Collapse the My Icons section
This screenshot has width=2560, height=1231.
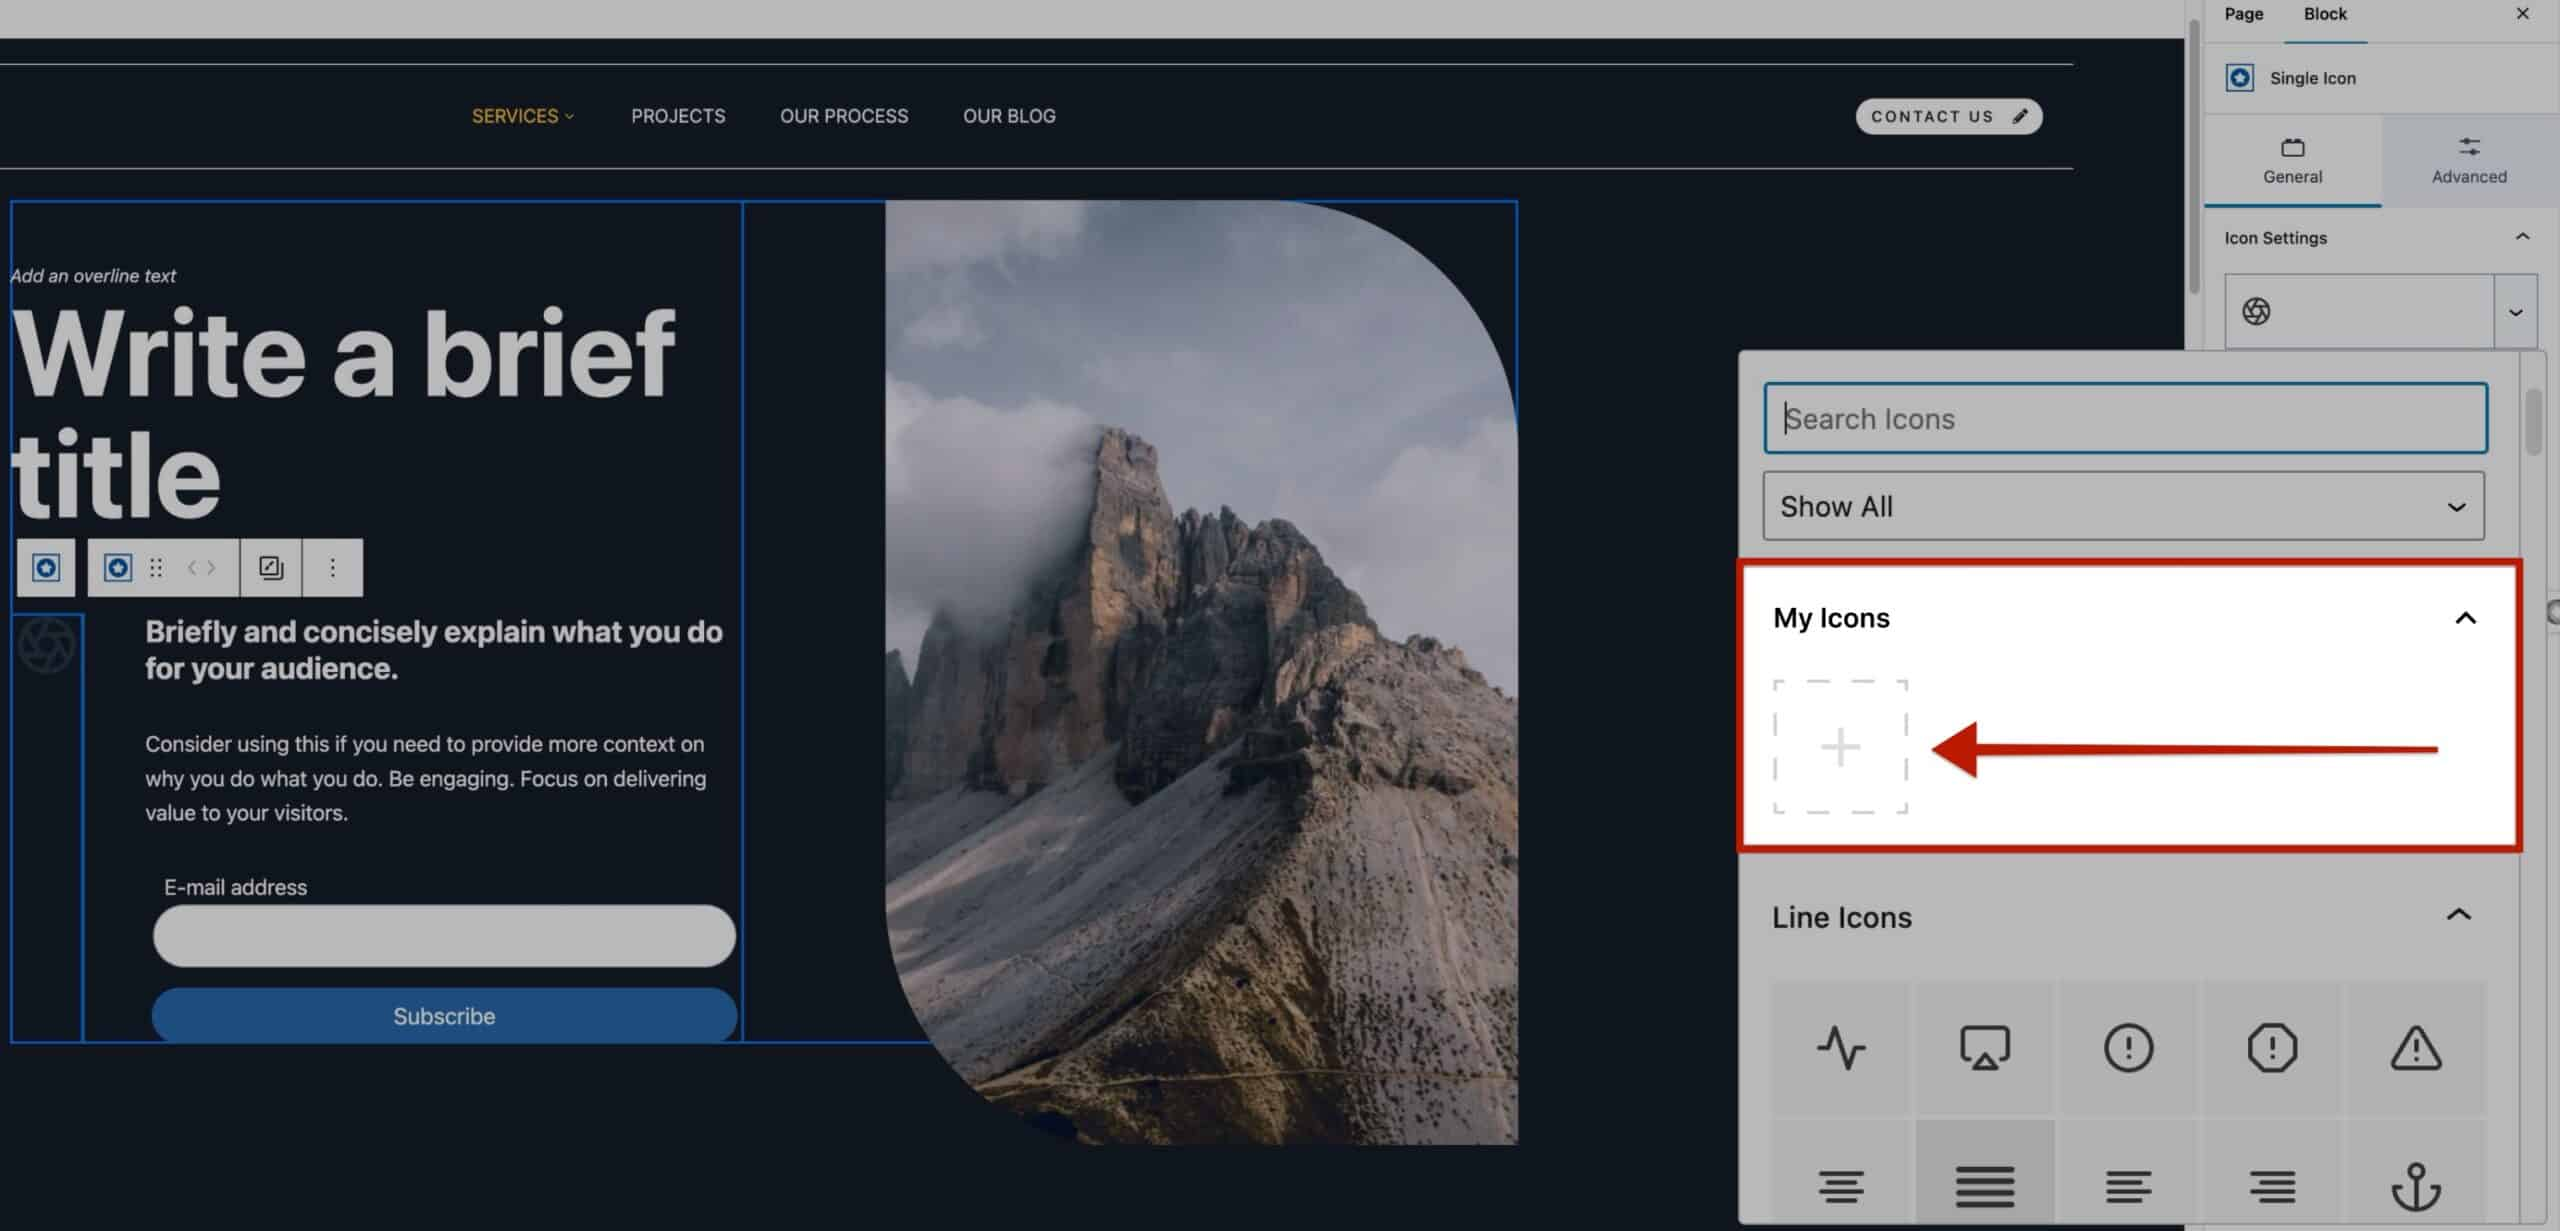coord(2465,618)
